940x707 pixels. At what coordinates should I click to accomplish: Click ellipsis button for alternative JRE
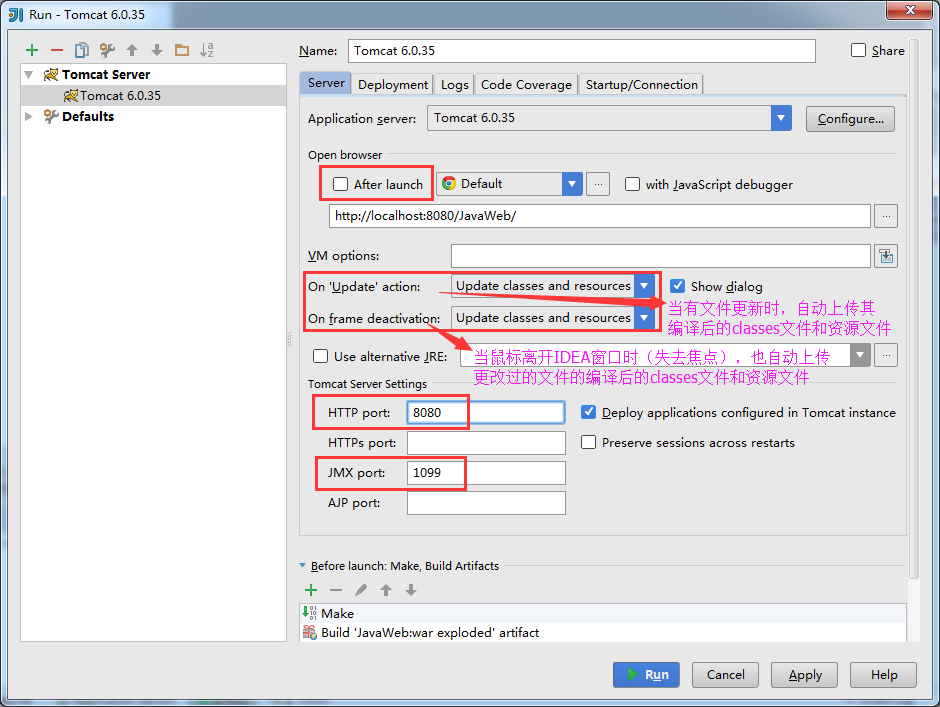click(x=885, y=356)
